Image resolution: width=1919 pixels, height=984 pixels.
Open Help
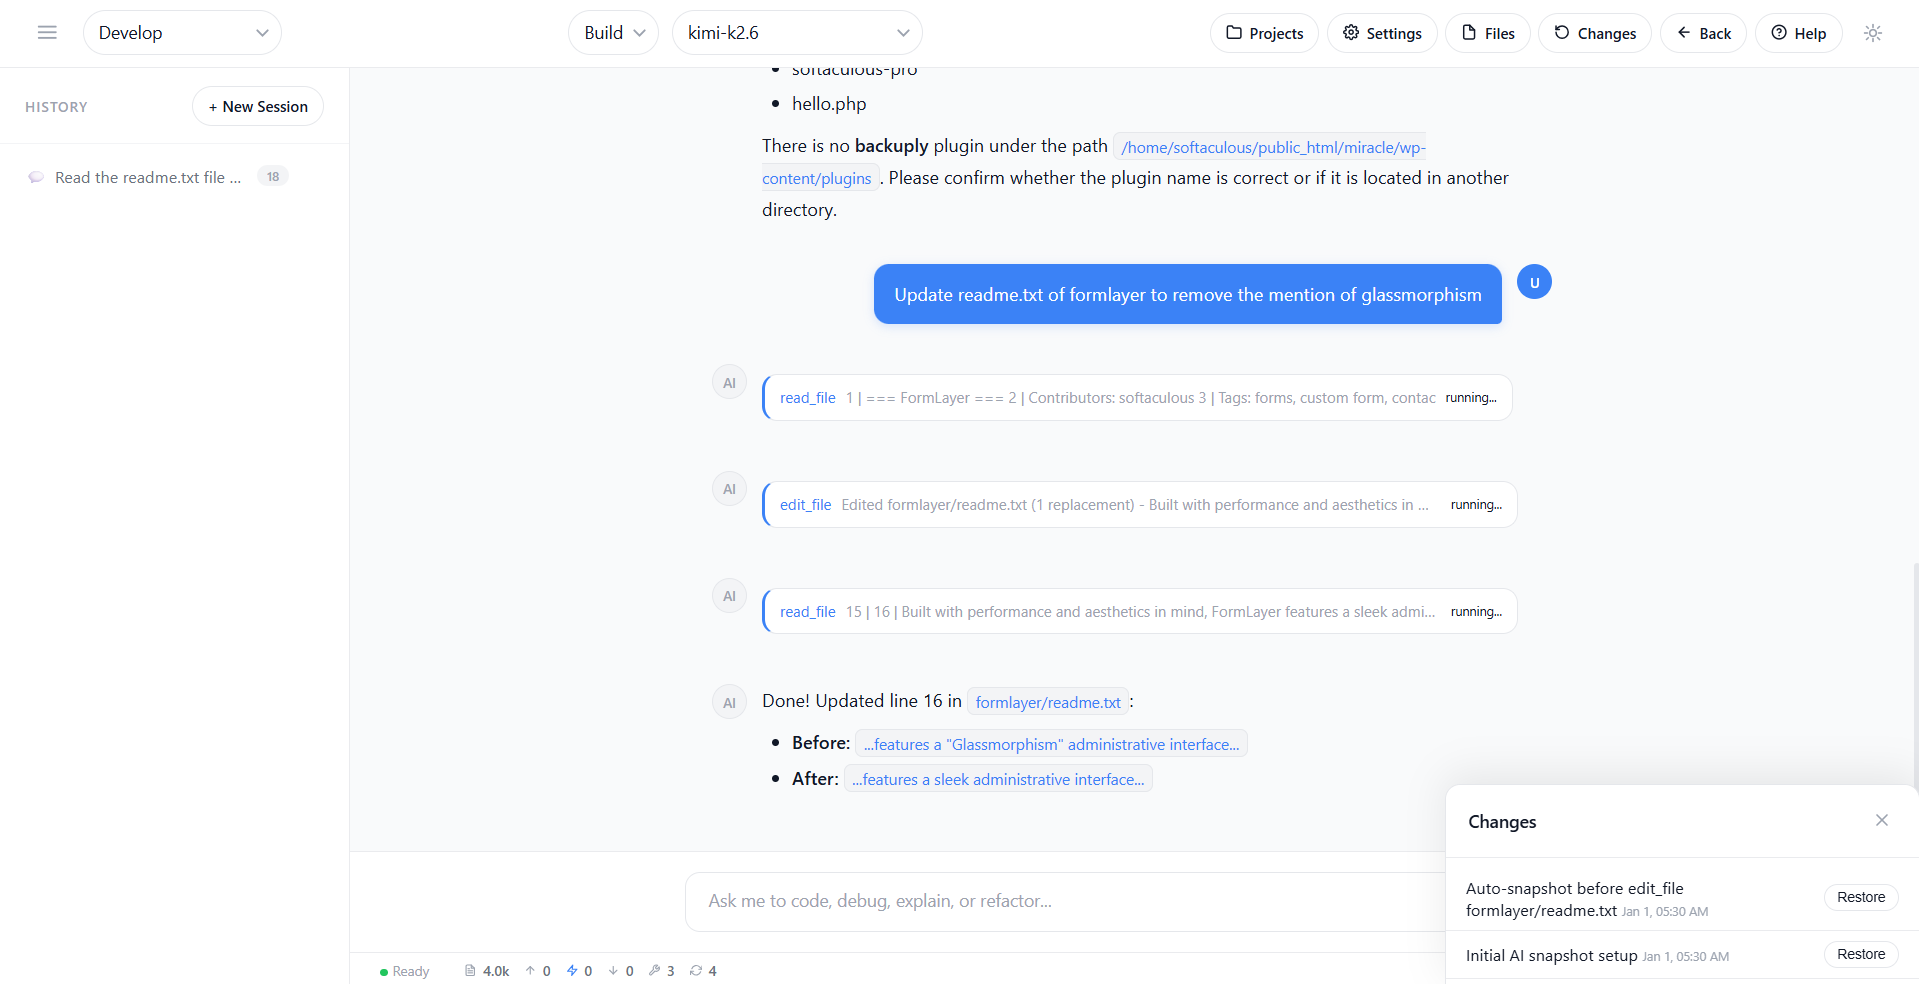[1798, 33]
